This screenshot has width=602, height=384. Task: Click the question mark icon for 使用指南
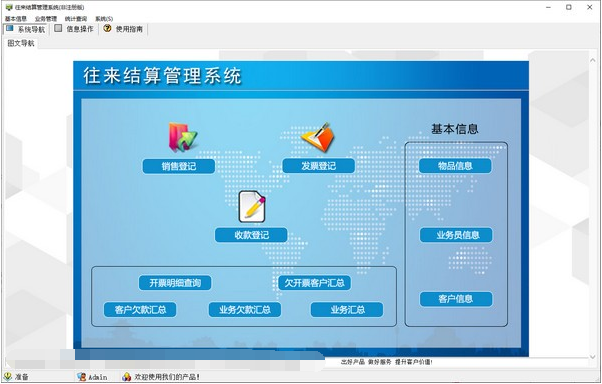108,28
